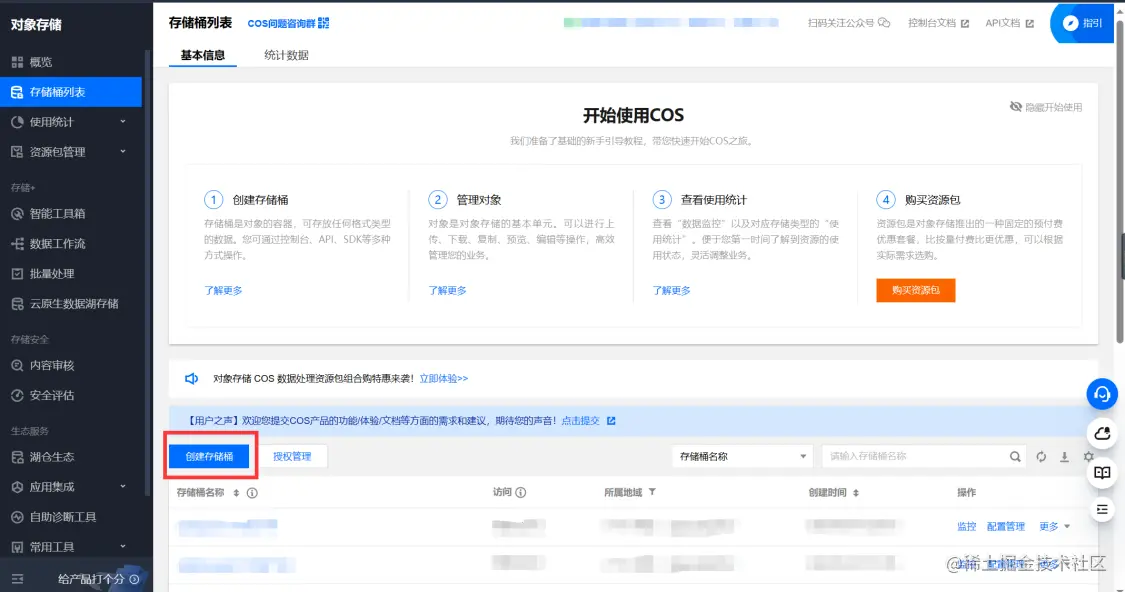Open the 存储桶名称 filter dropdown
The width and height of the screenshot is (1125, 592).
(x=742, y=456)
